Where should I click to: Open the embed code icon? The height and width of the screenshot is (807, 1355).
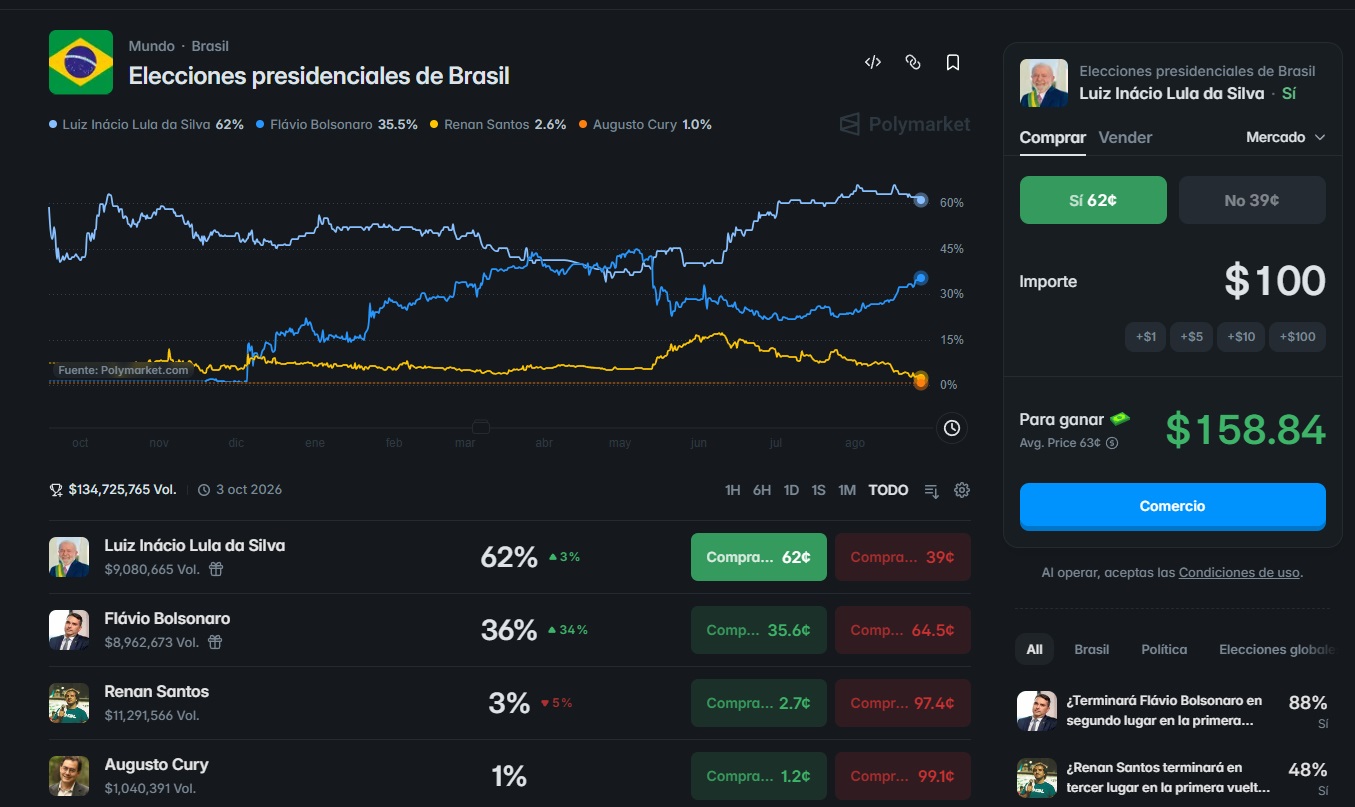(873, 62)
